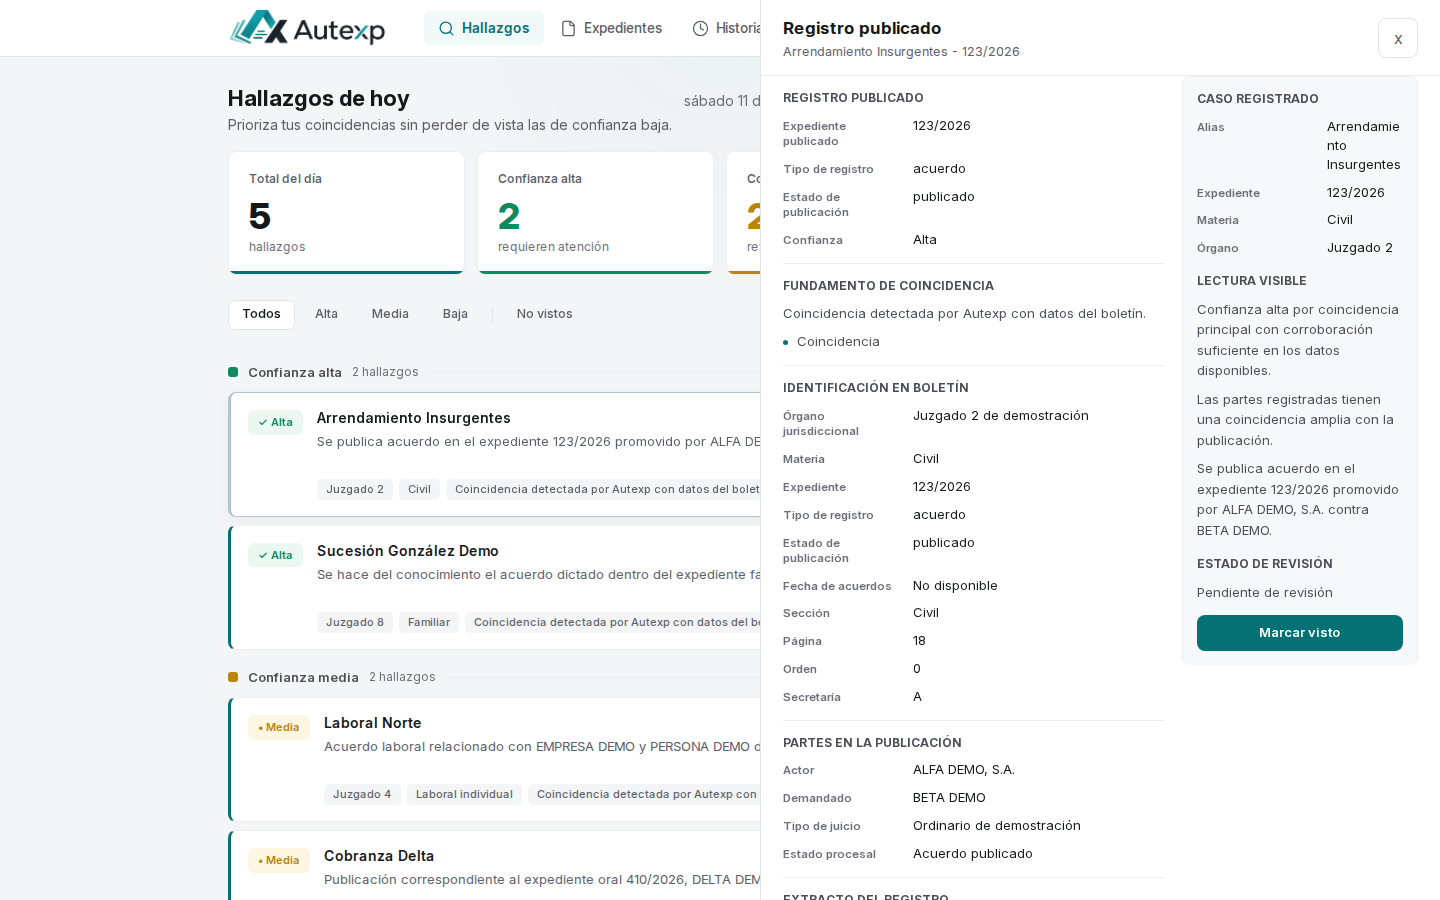Click the Coincidencia bullet item
The image size is (1440, 900).
(x=838, y=342)
